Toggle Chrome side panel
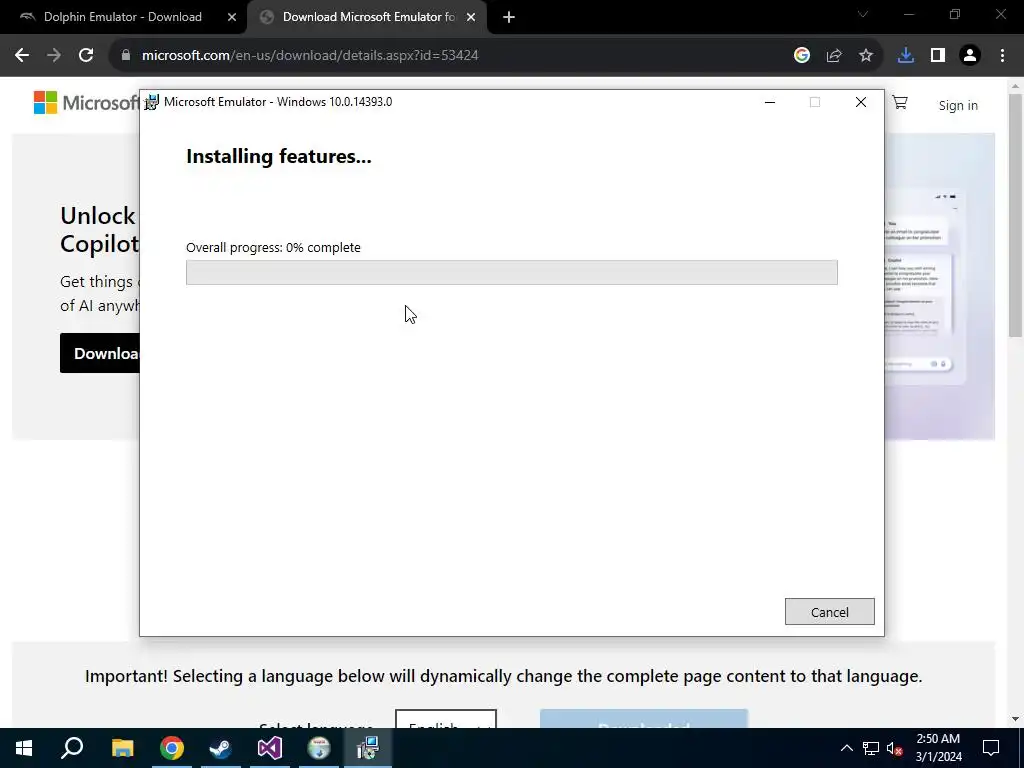 (x=938, y=56)
